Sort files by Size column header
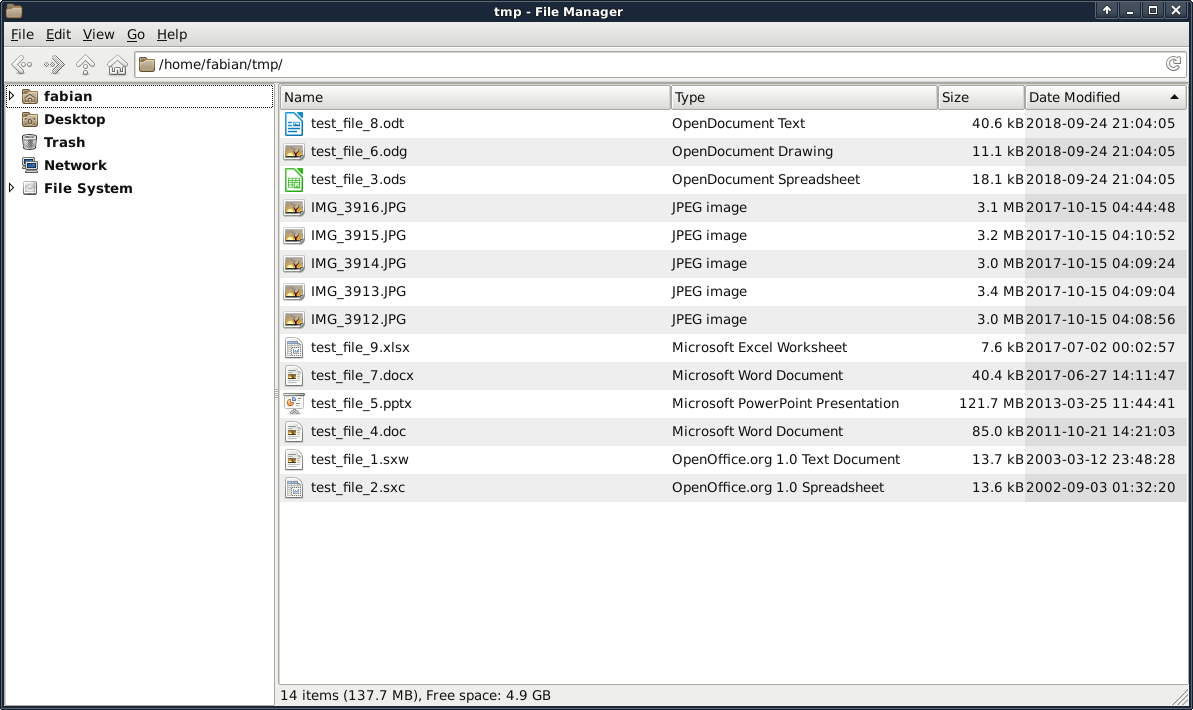 point(980,97)
